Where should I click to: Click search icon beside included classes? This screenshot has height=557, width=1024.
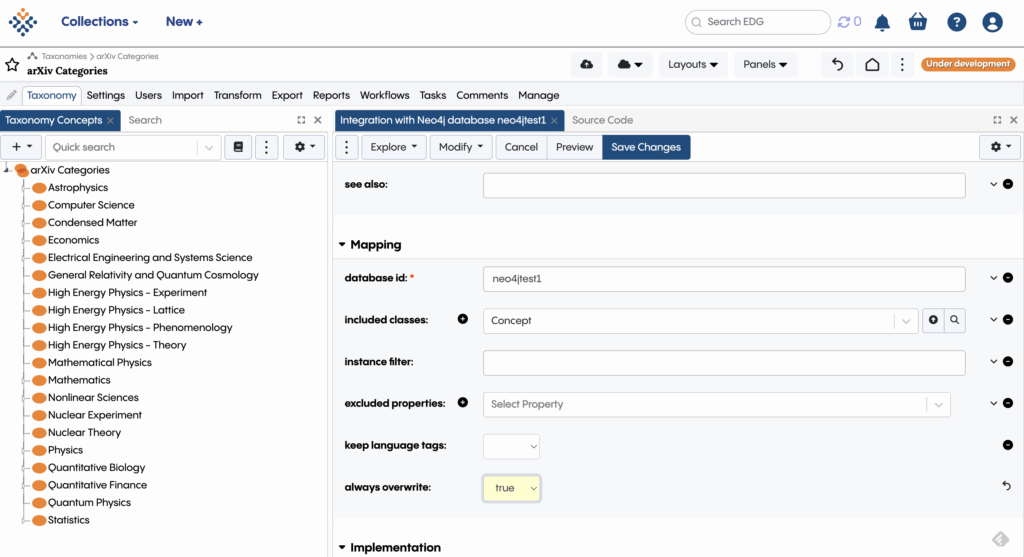tap(955, 320)
